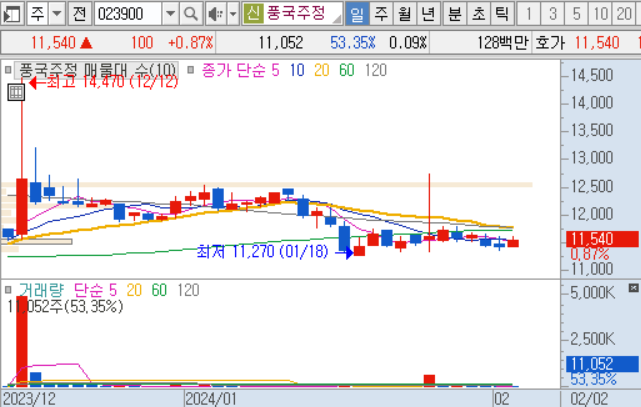
Task: Select price moving average 5 legend
Action: 275,70
